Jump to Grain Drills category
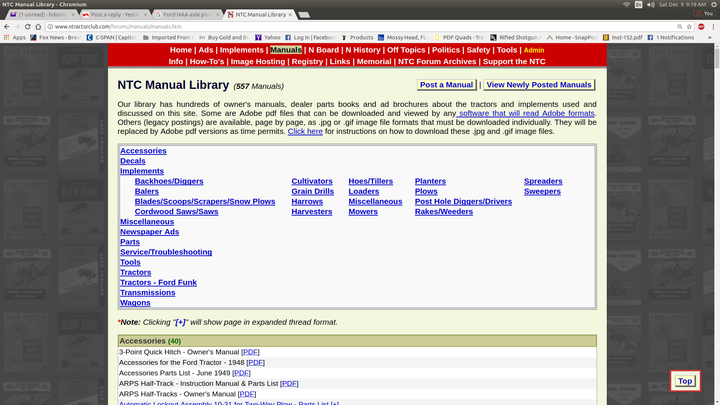The height and width of the screenshot is (405, 720). (312, 191)
